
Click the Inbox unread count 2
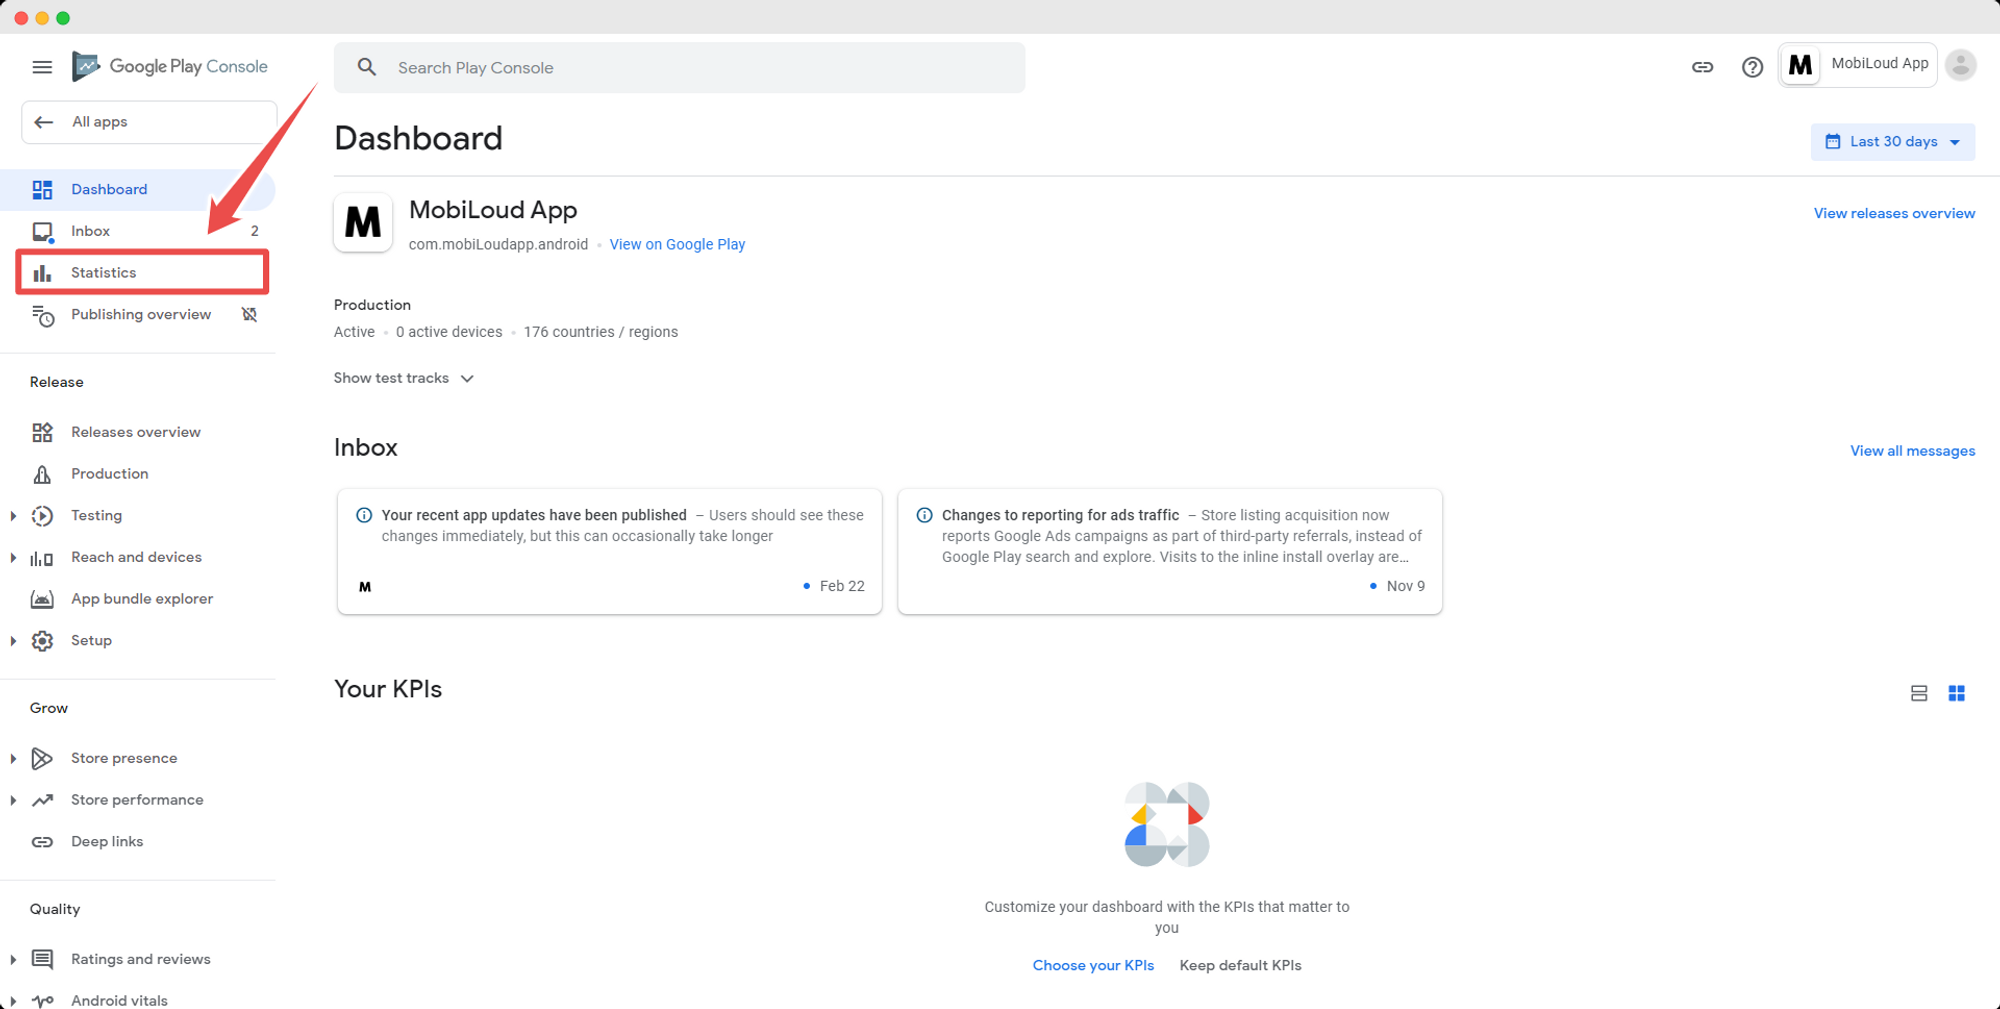(x=255, y=231)
